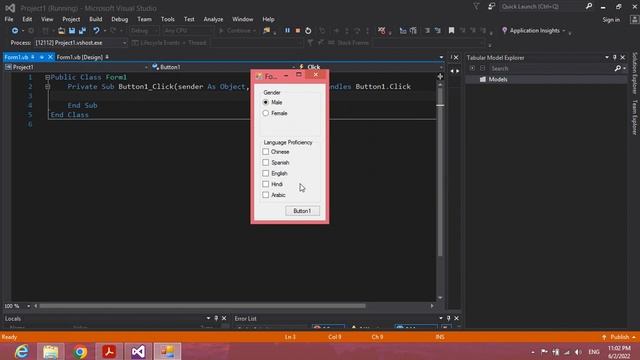This screenshot has width=640, height=360.
Task: Open the Debug menu
Action: [120, 19]
